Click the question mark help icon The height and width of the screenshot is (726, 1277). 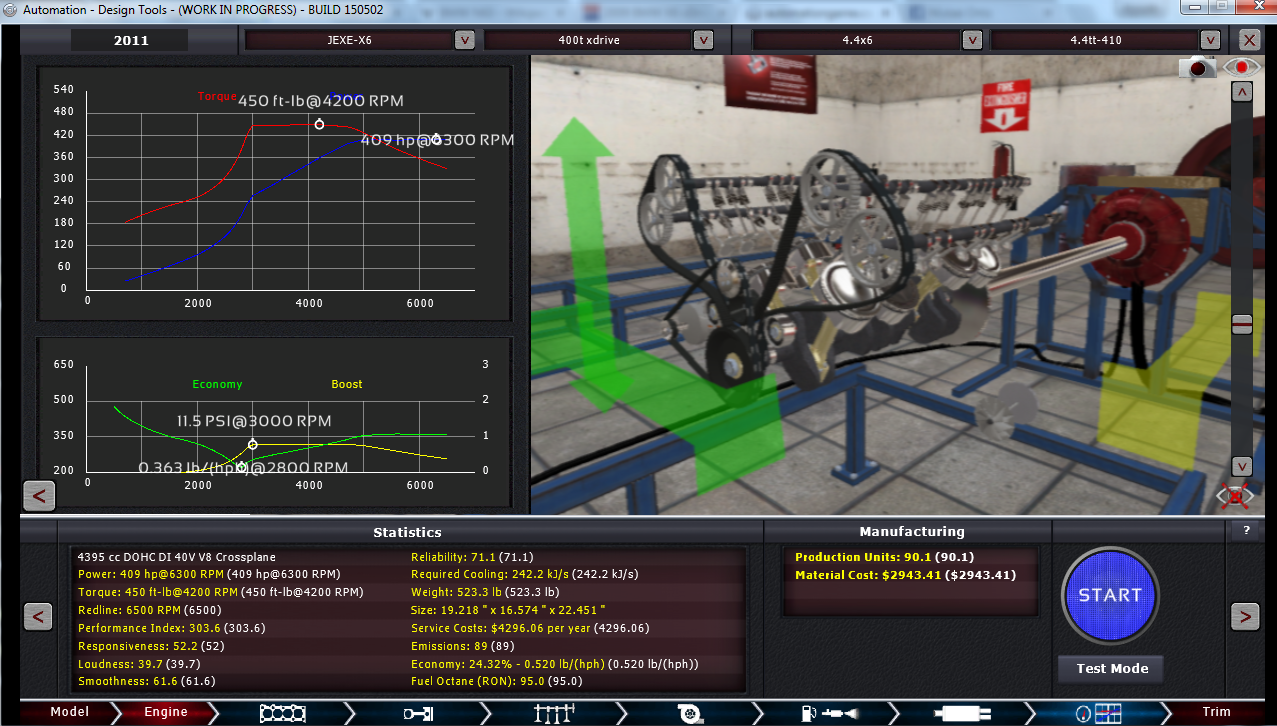(x=1246, y=530)
